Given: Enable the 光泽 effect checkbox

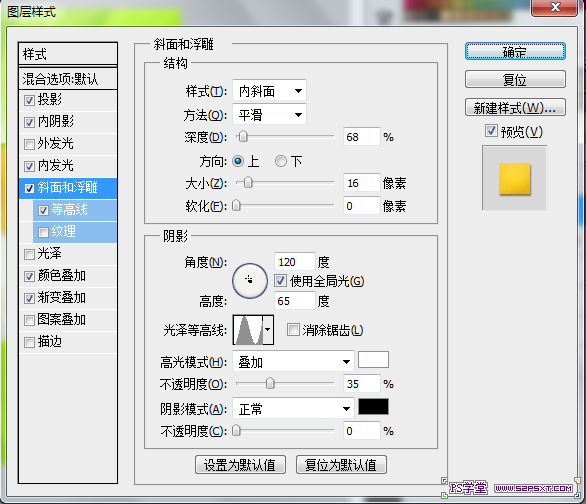Looking at the screenshot, I should 29,254.
